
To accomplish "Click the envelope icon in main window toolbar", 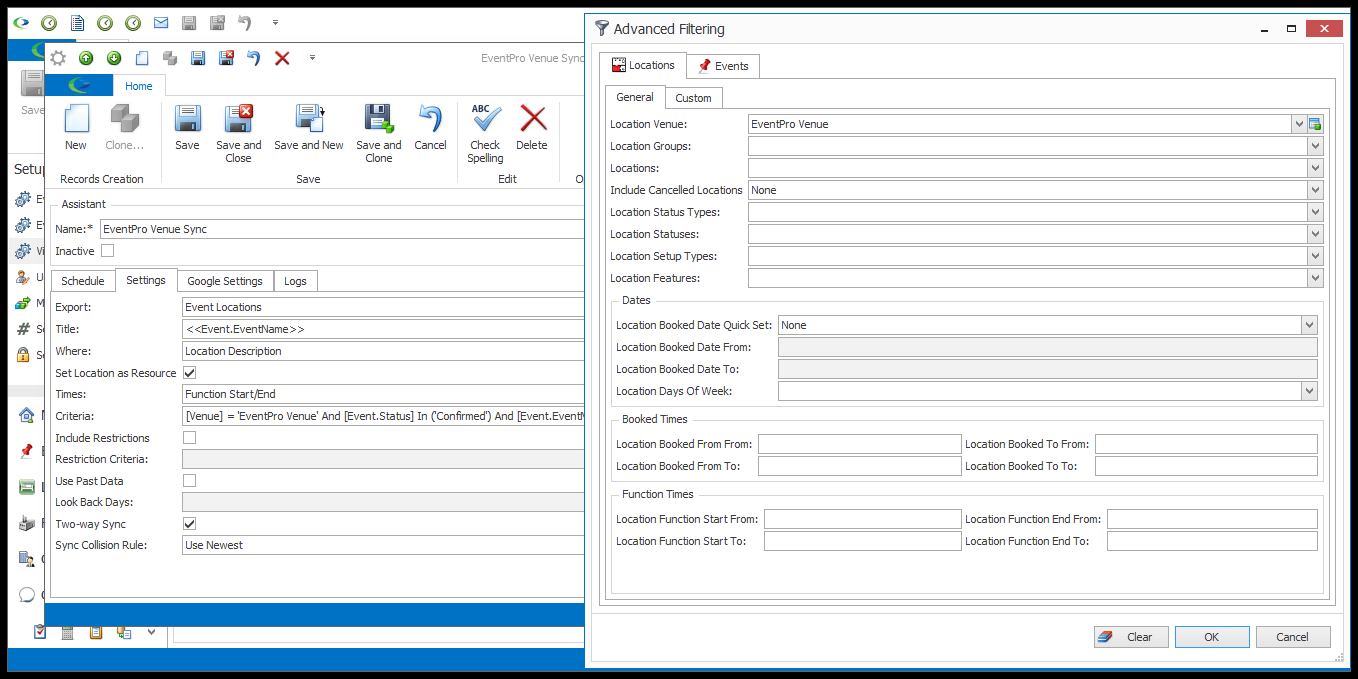I will tap(161, 22).
